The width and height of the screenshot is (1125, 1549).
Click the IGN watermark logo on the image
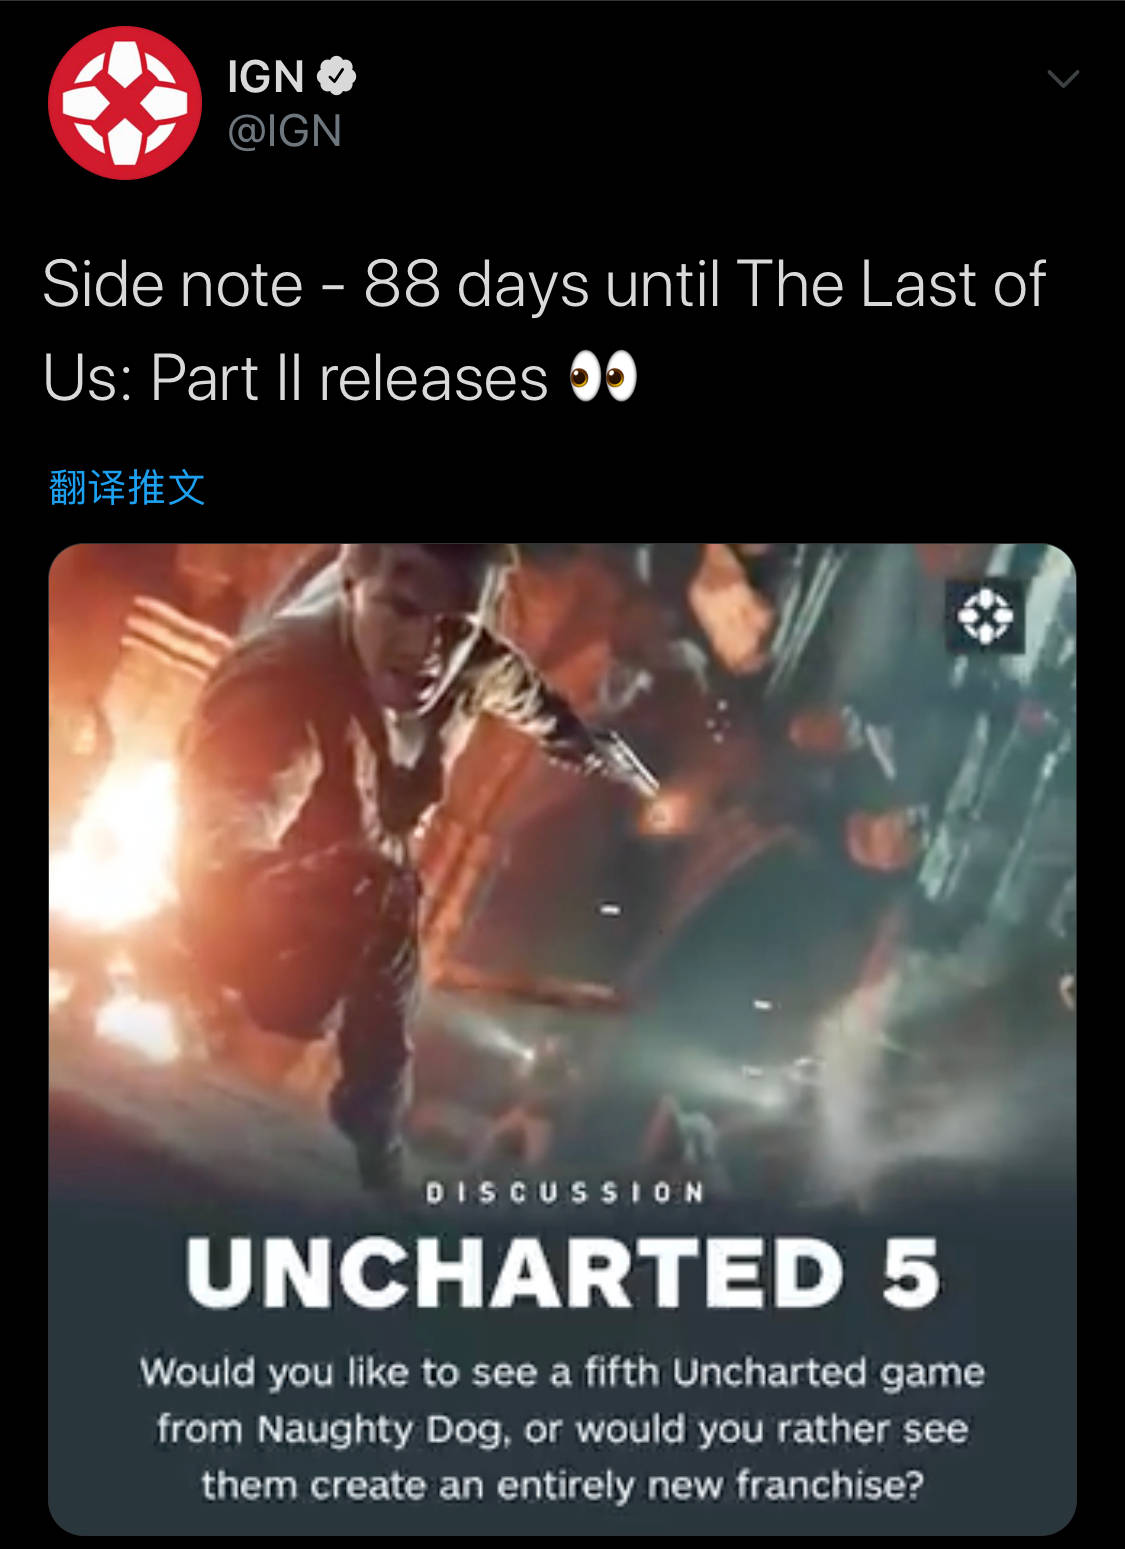(x=985, y=615)
